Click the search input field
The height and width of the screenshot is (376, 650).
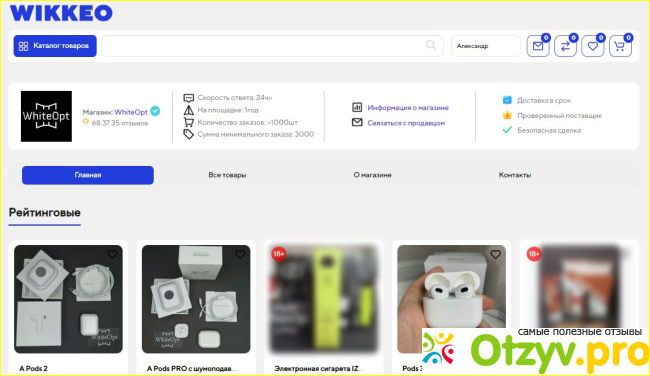point(272,46)
